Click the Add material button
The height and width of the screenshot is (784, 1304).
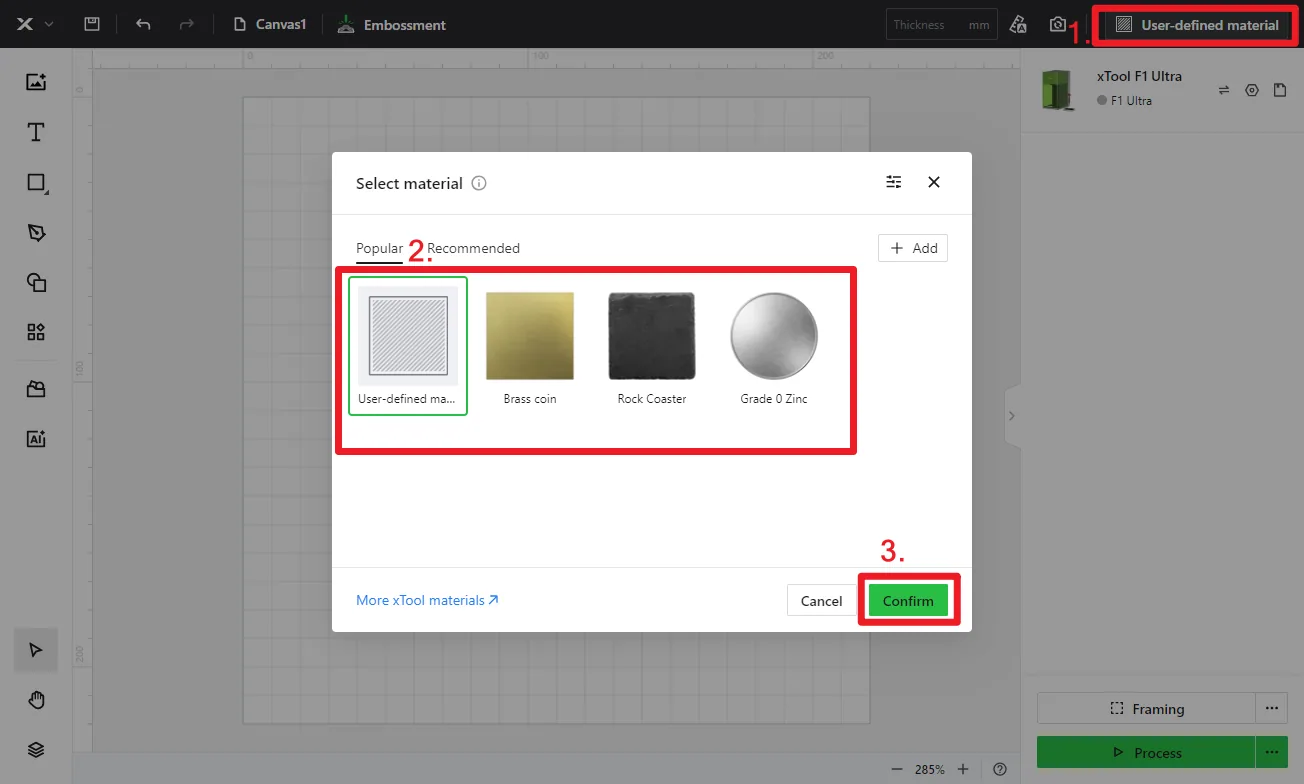913,248
